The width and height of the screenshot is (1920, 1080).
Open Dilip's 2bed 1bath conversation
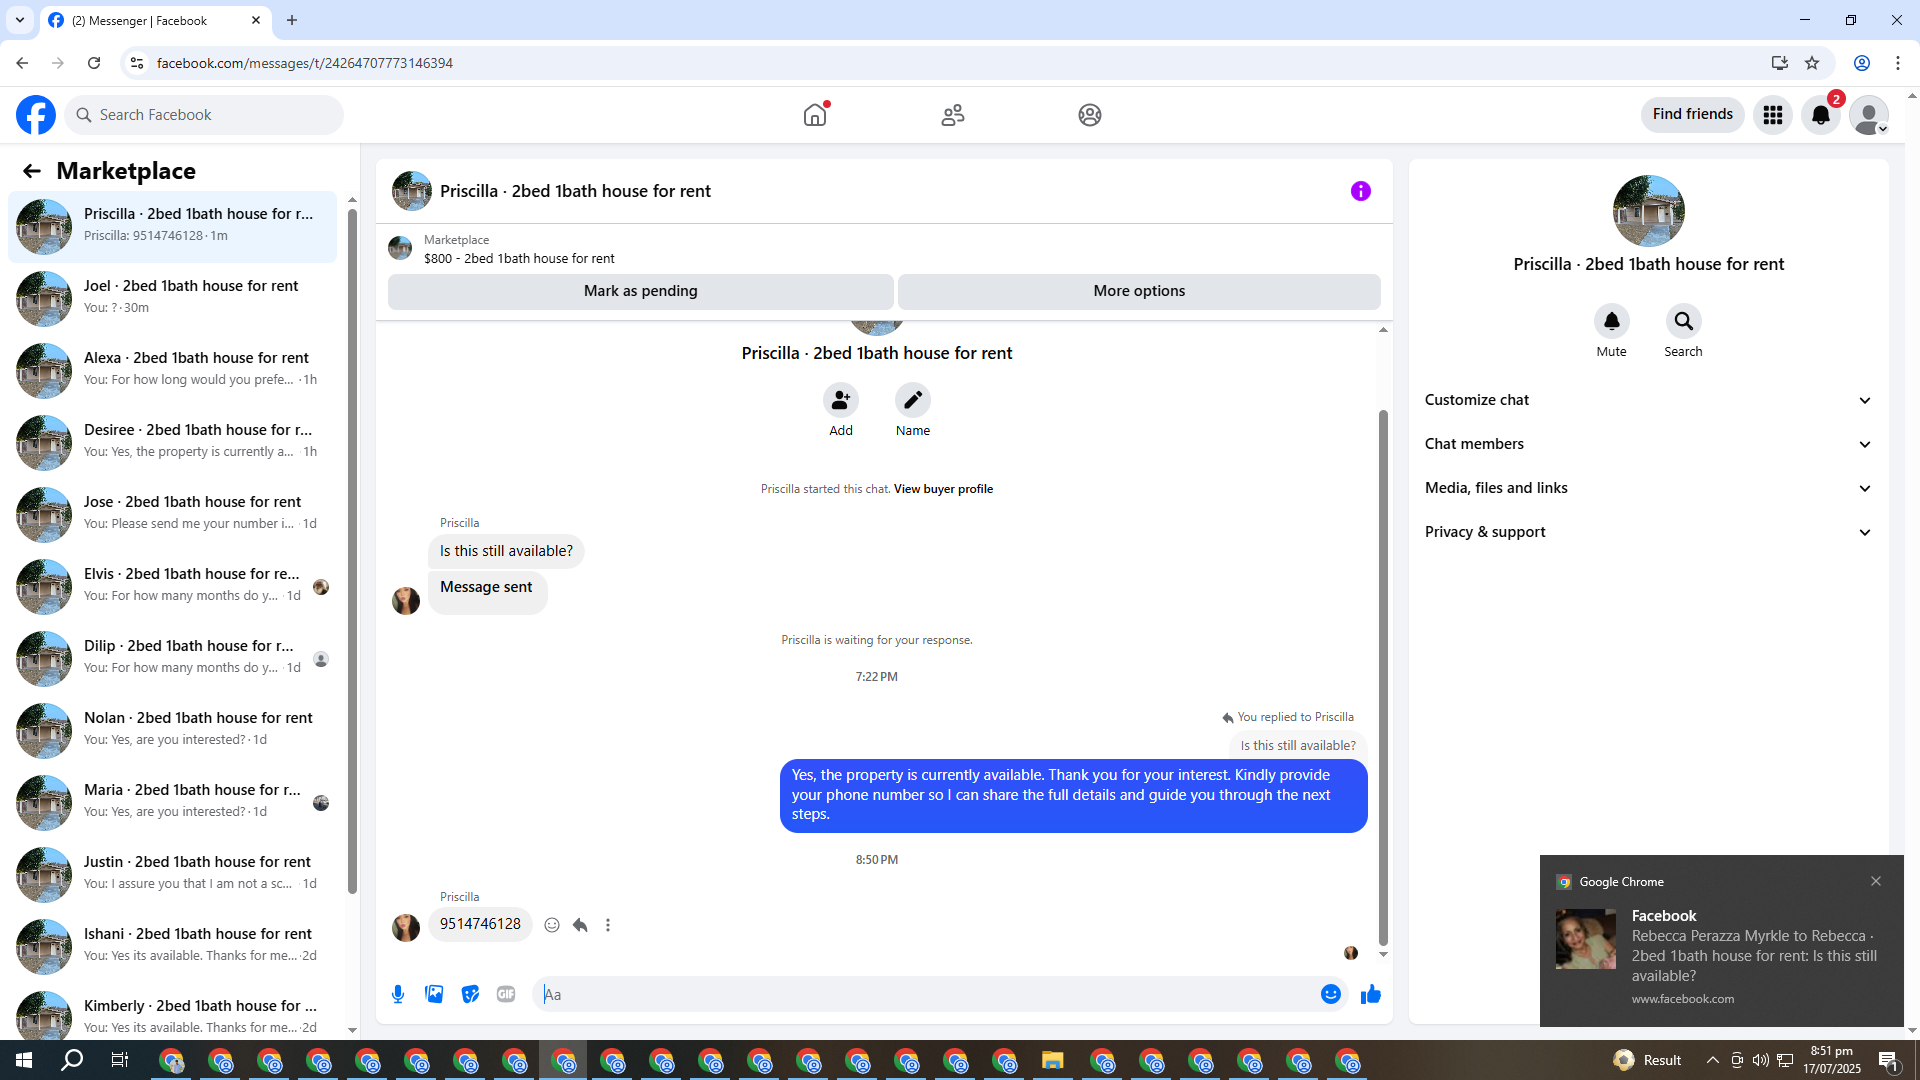pyautogui.click(x=172, y=658)
